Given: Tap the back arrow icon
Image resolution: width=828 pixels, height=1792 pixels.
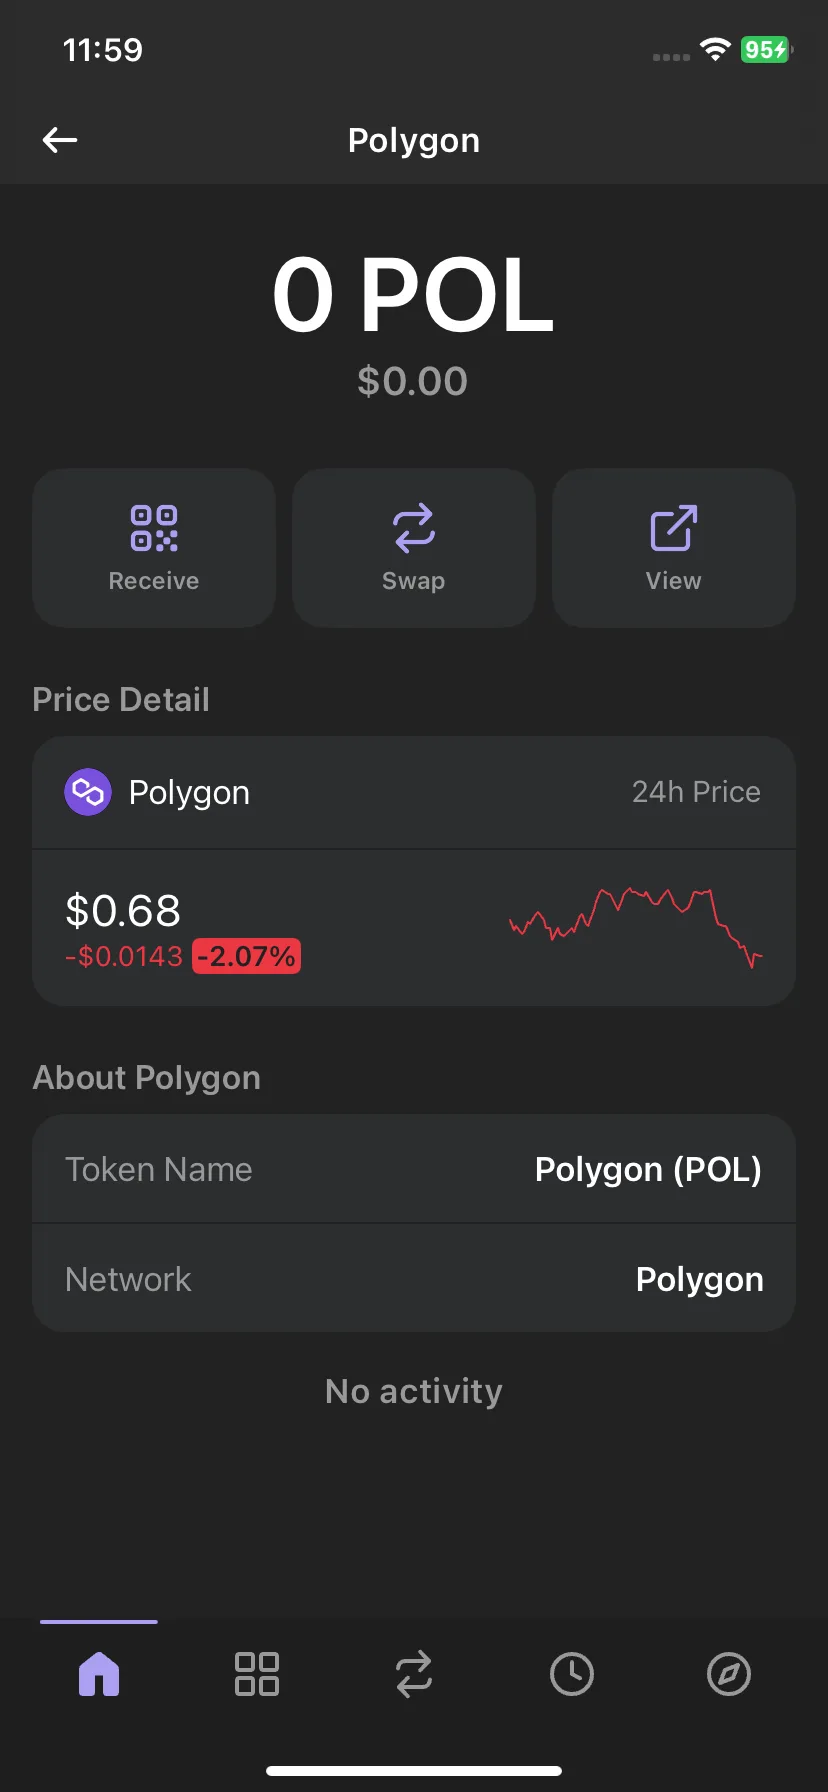Looking at the screenshot, I should click(x=60, y=140).
